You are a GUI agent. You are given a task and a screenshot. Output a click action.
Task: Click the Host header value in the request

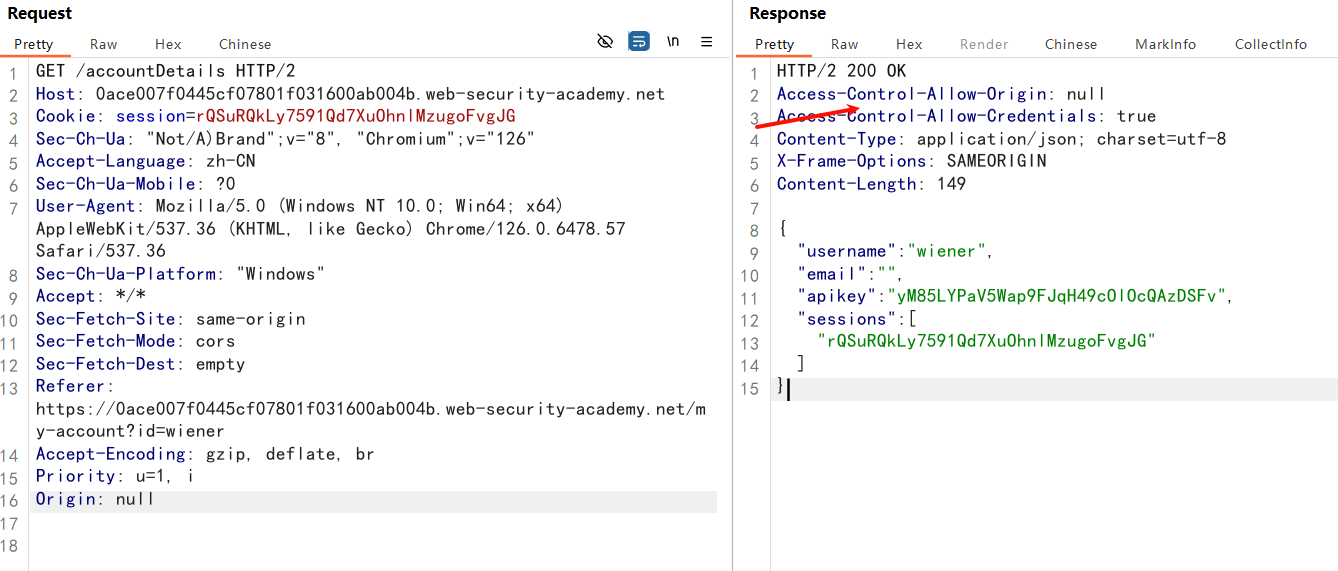coord(380,94)
